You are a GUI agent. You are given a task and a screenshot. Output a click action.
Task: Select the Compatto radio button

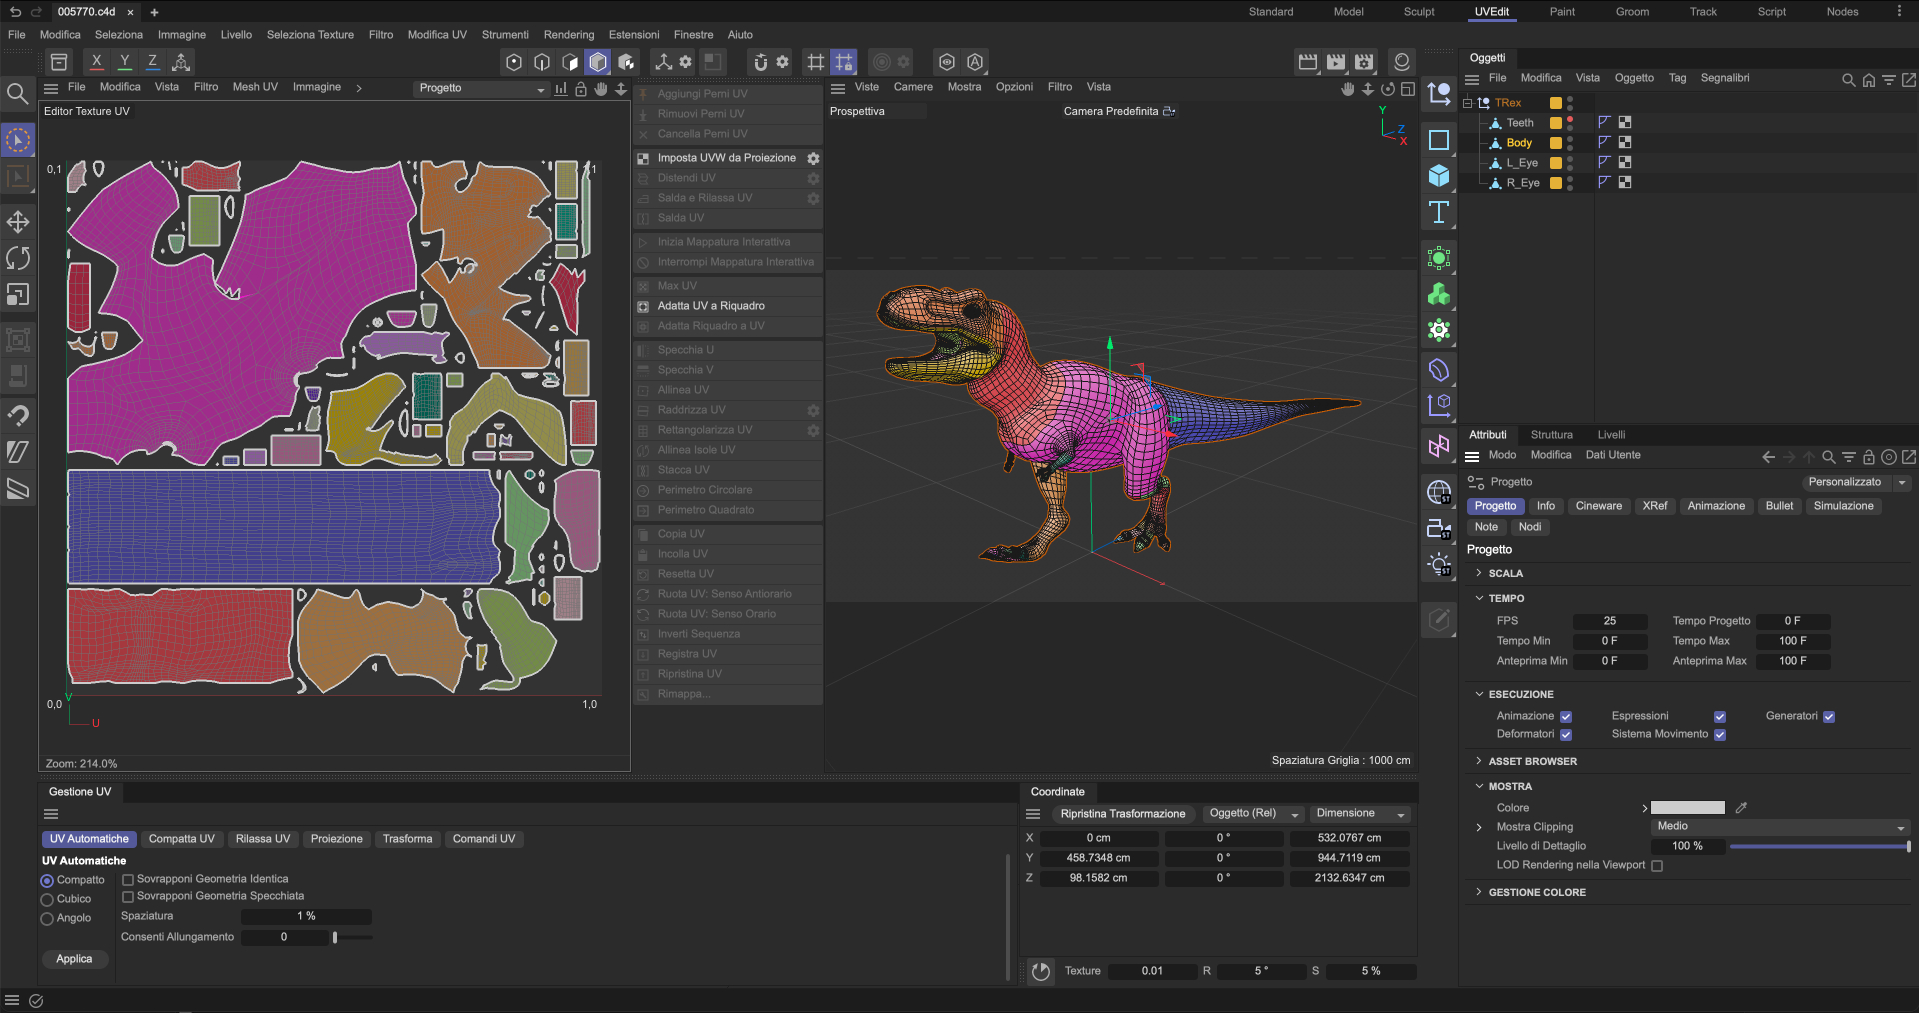tap(47, 881)
